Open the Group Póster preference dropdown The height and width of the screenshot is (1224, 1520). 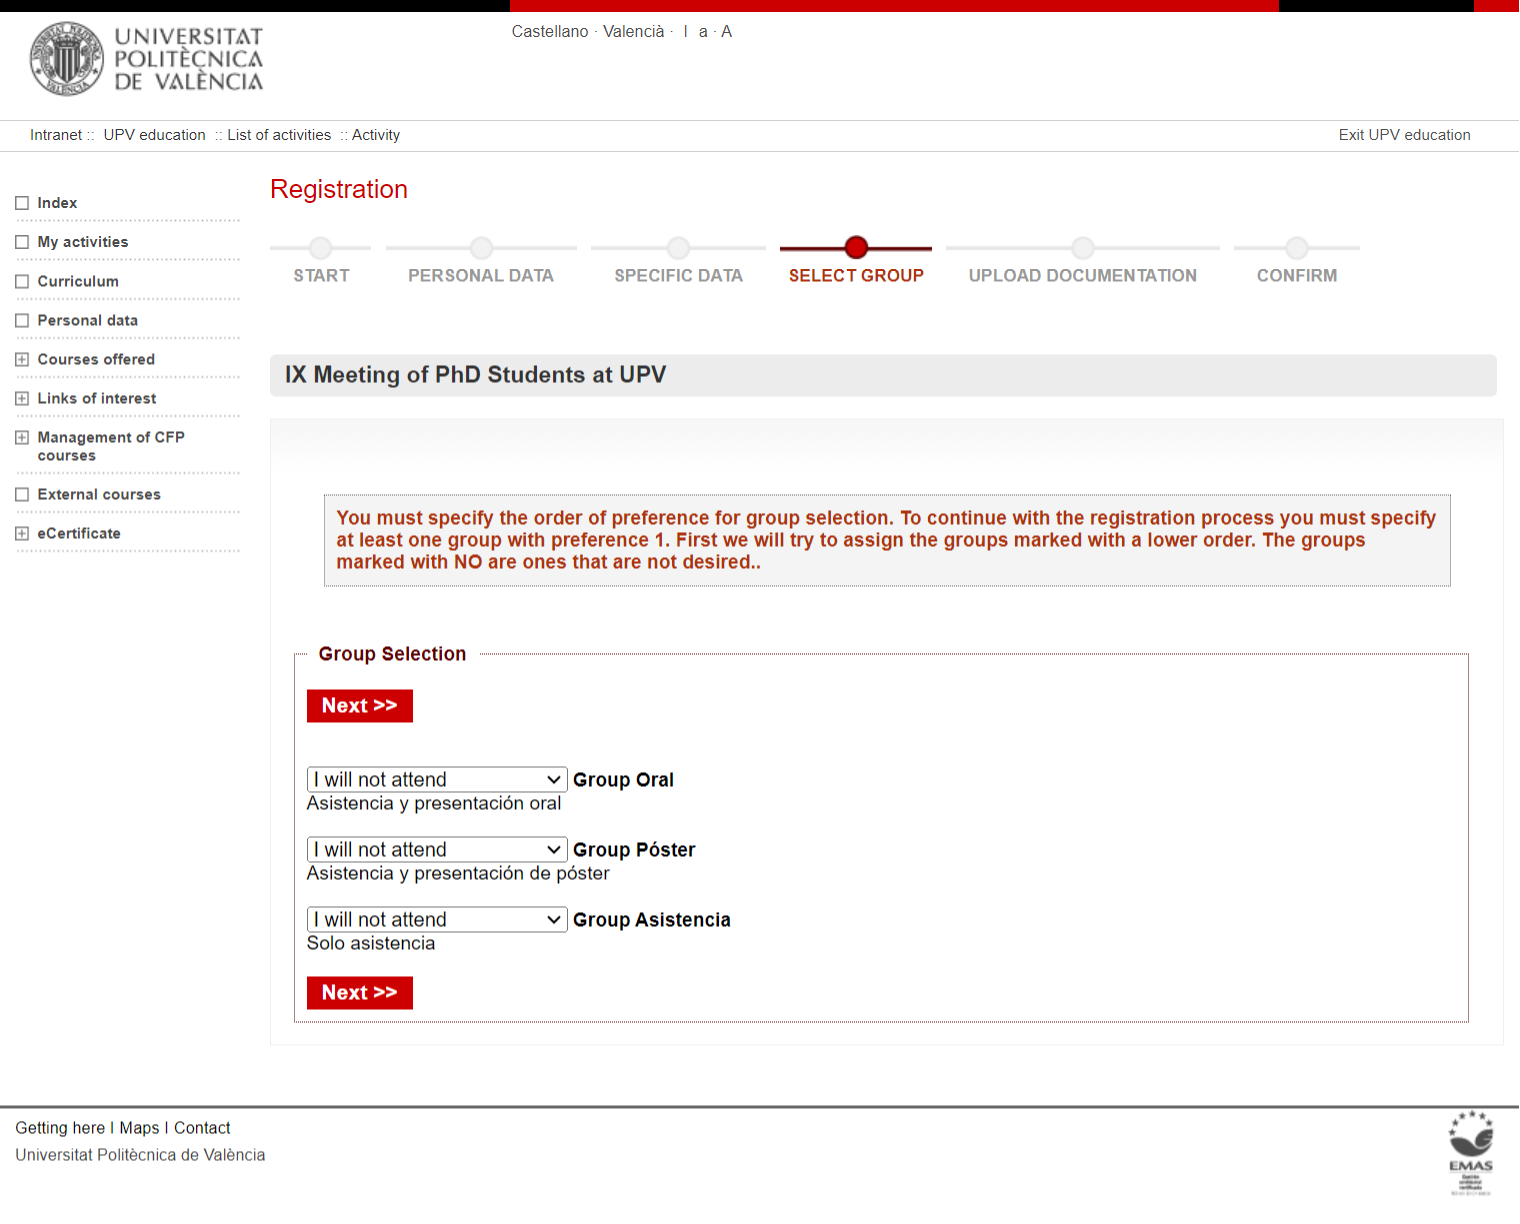pos(437,850)
